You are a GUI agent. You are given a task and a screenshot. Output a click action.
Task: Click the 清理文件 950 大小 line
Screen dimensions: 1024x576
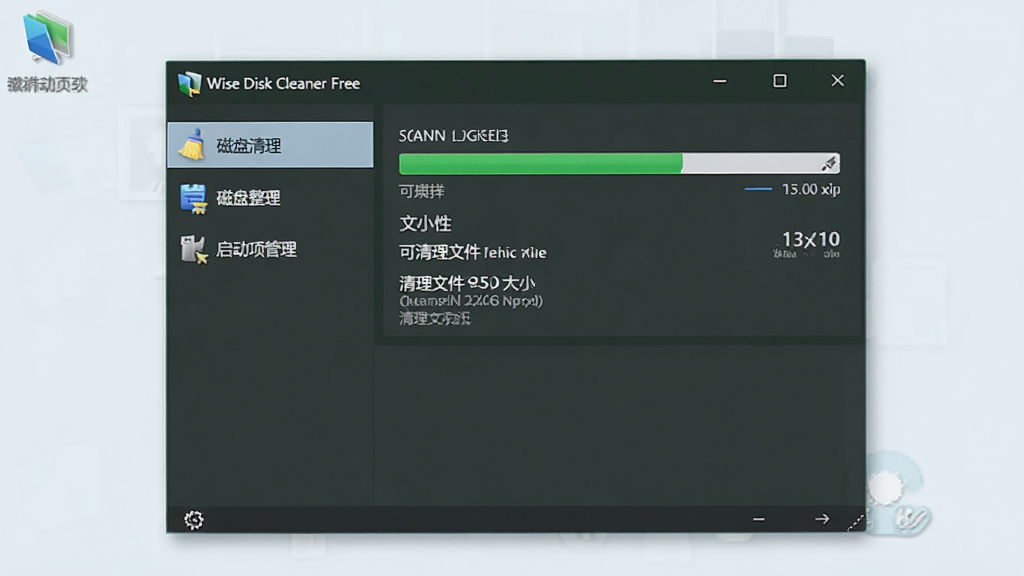(x=467, y=283)
